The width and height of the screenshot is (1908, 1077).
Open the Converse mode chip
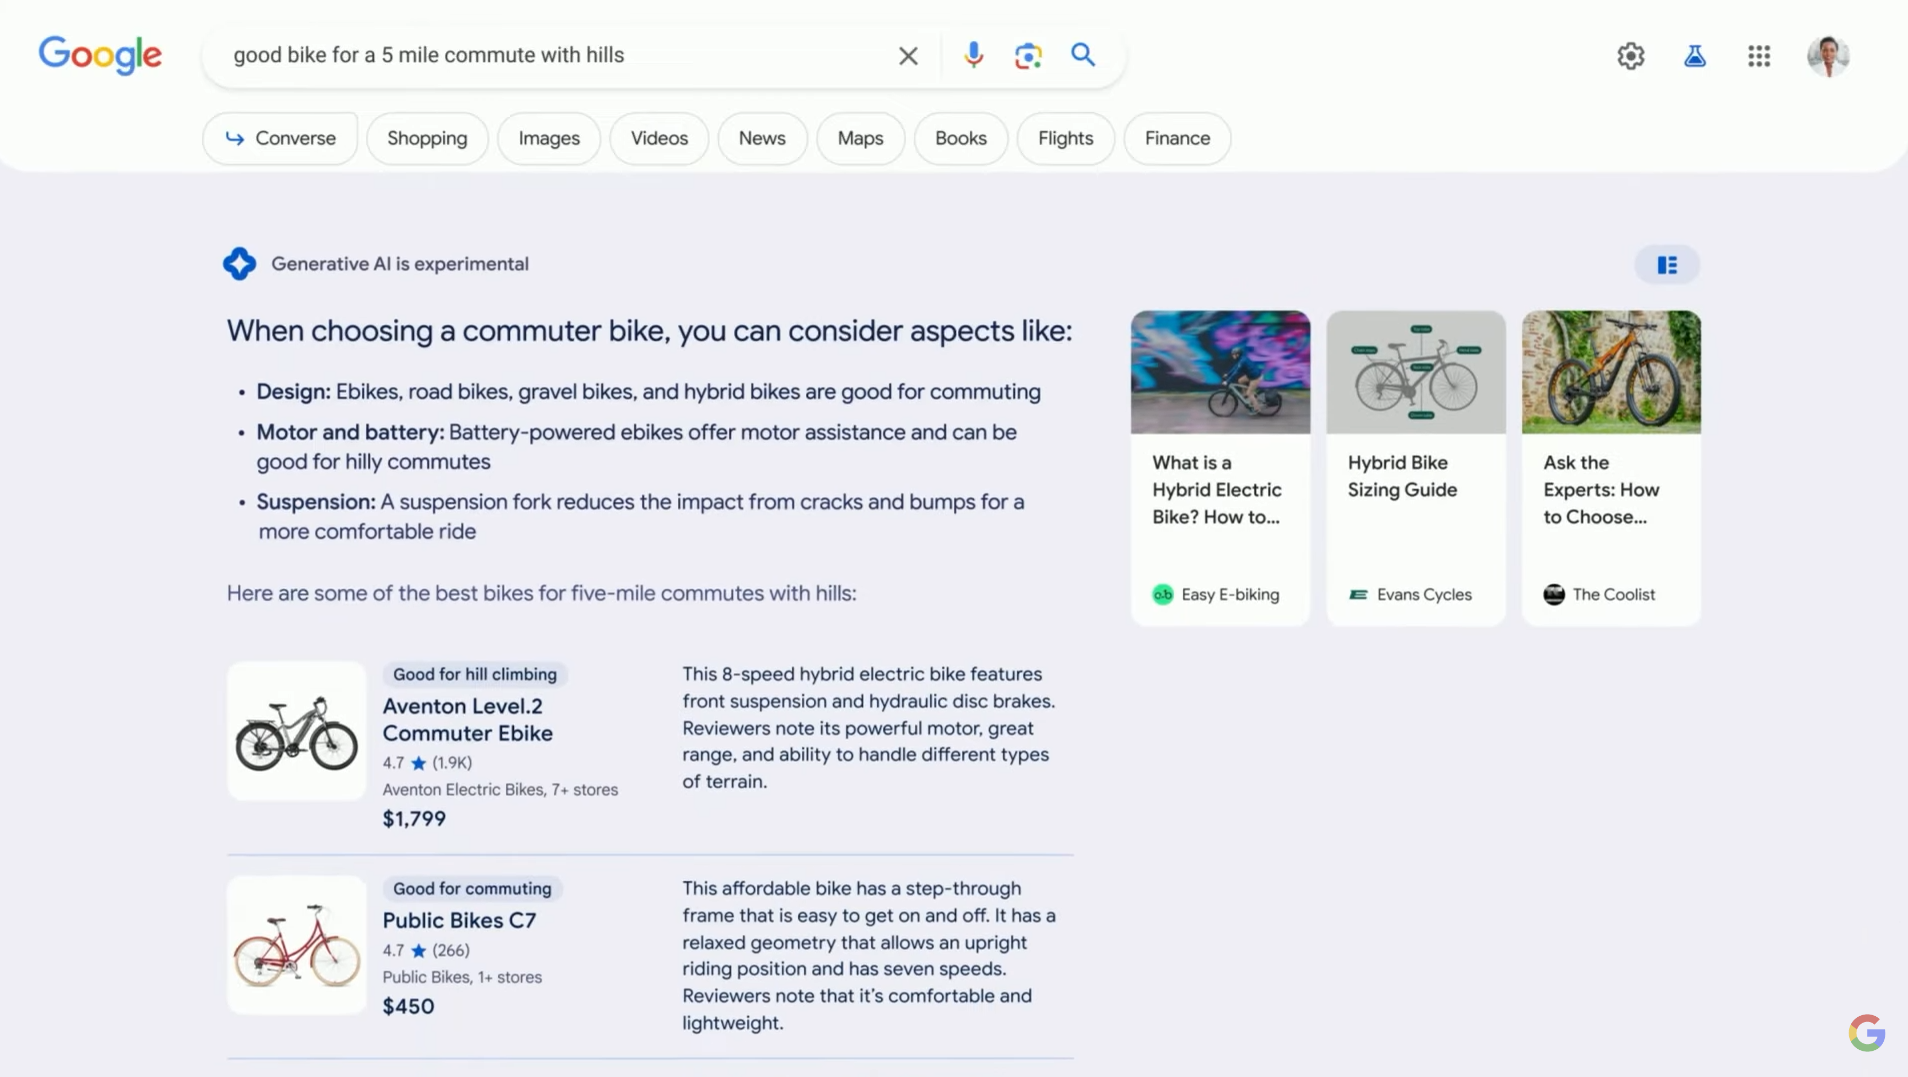280,138
